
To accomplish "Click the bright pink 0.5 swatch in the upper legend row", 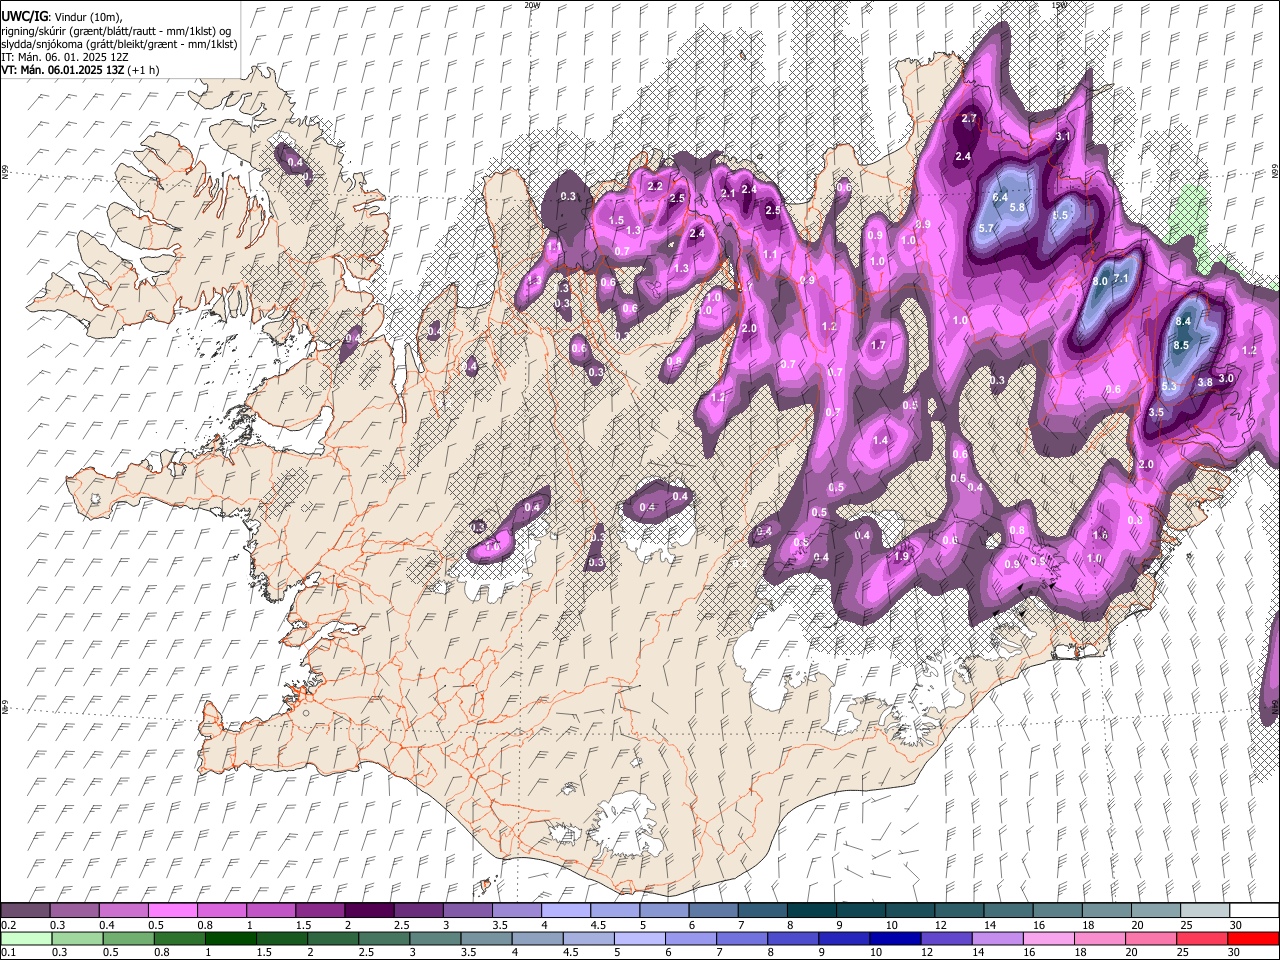I will tap(172, 910).
